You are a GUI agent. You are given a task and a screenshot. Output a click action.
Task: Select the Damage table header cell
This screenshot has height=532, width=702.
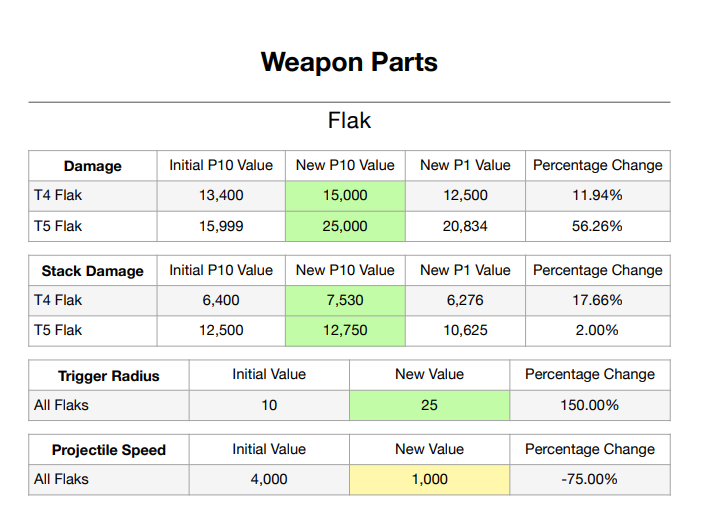tap(93, 167)
